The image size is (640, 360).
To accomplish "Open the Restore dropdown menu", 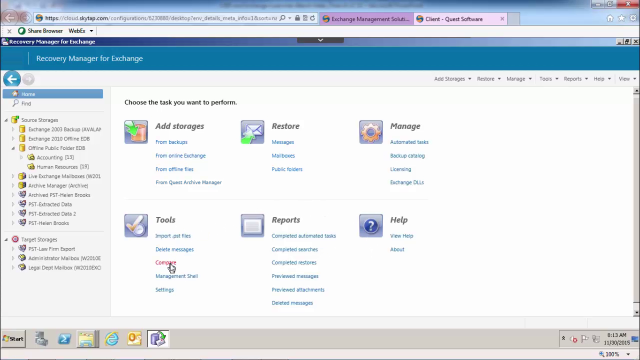I will coord(489,79).
